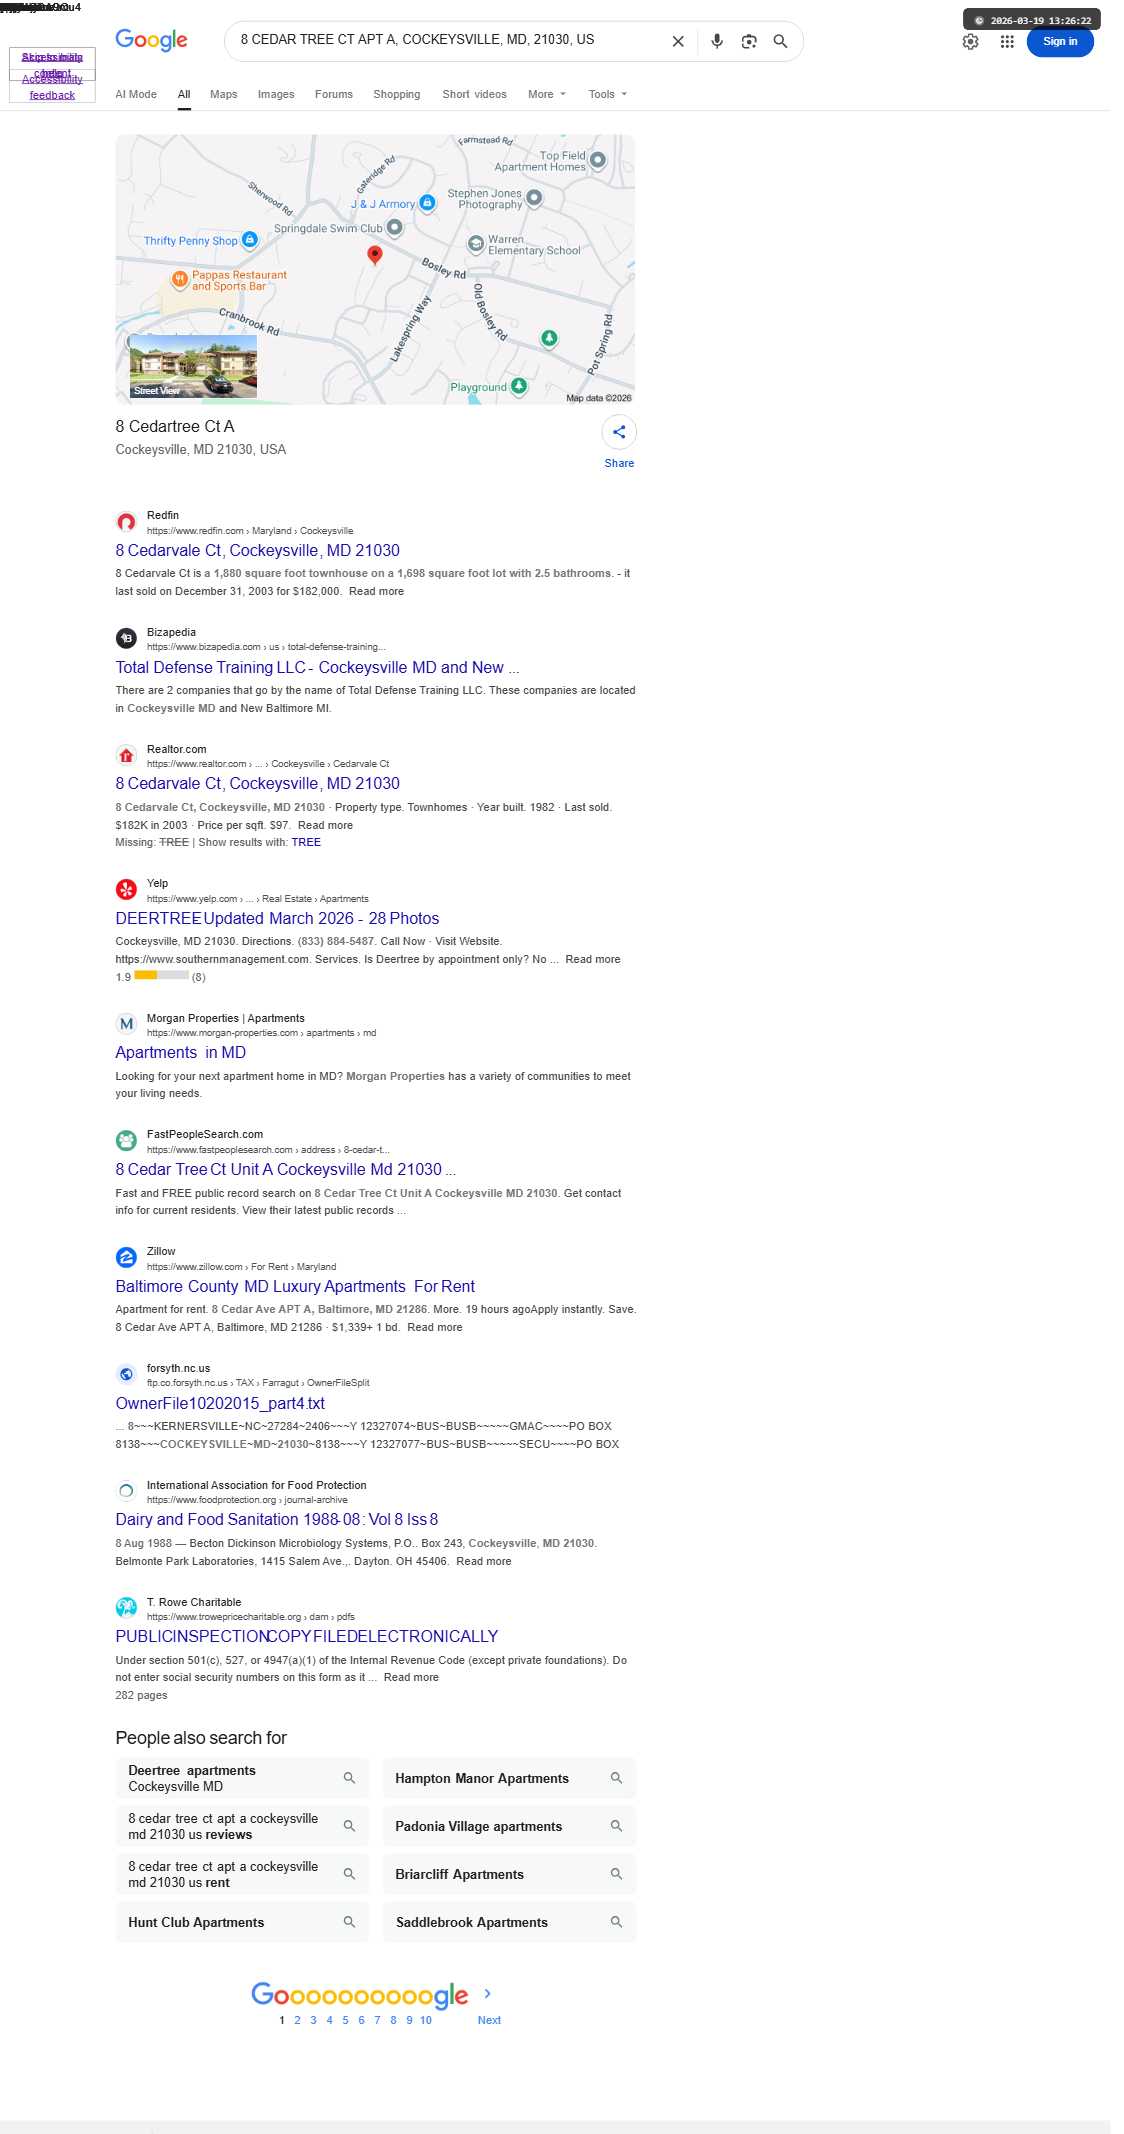Click the magnifying glass search button
This screenshot has height=2134, width=1124.
tap(781, 41)
